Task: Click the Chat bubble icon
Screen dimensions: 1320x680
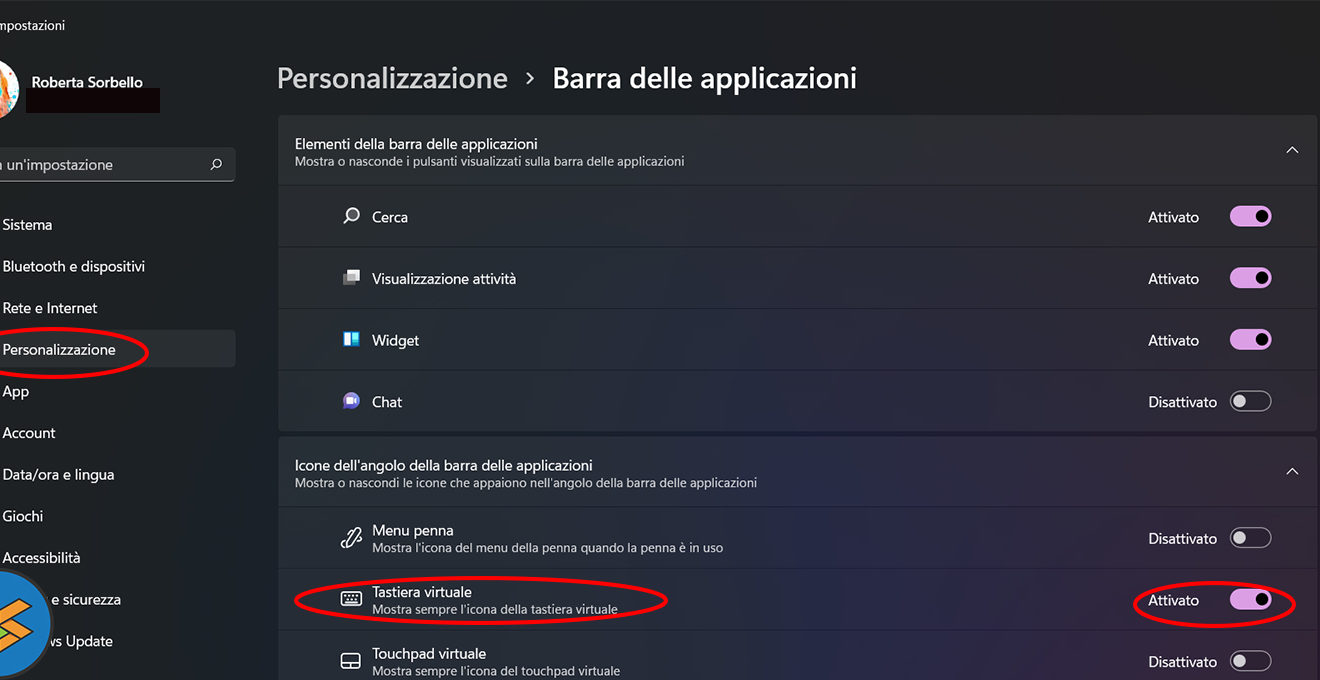Action: pos(351,401)
